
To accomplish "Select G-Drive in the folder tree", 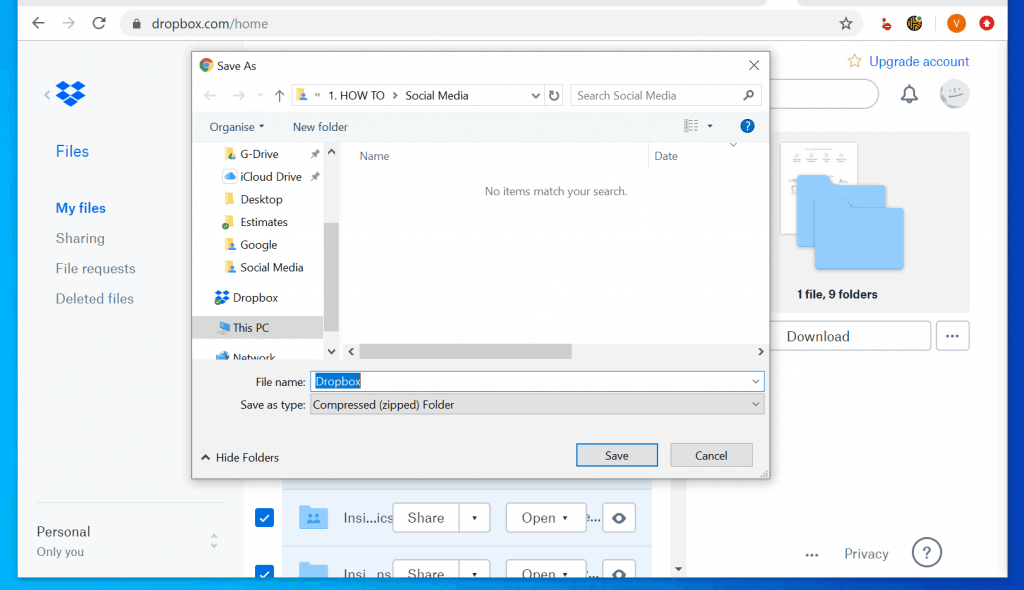I will 259,154.
